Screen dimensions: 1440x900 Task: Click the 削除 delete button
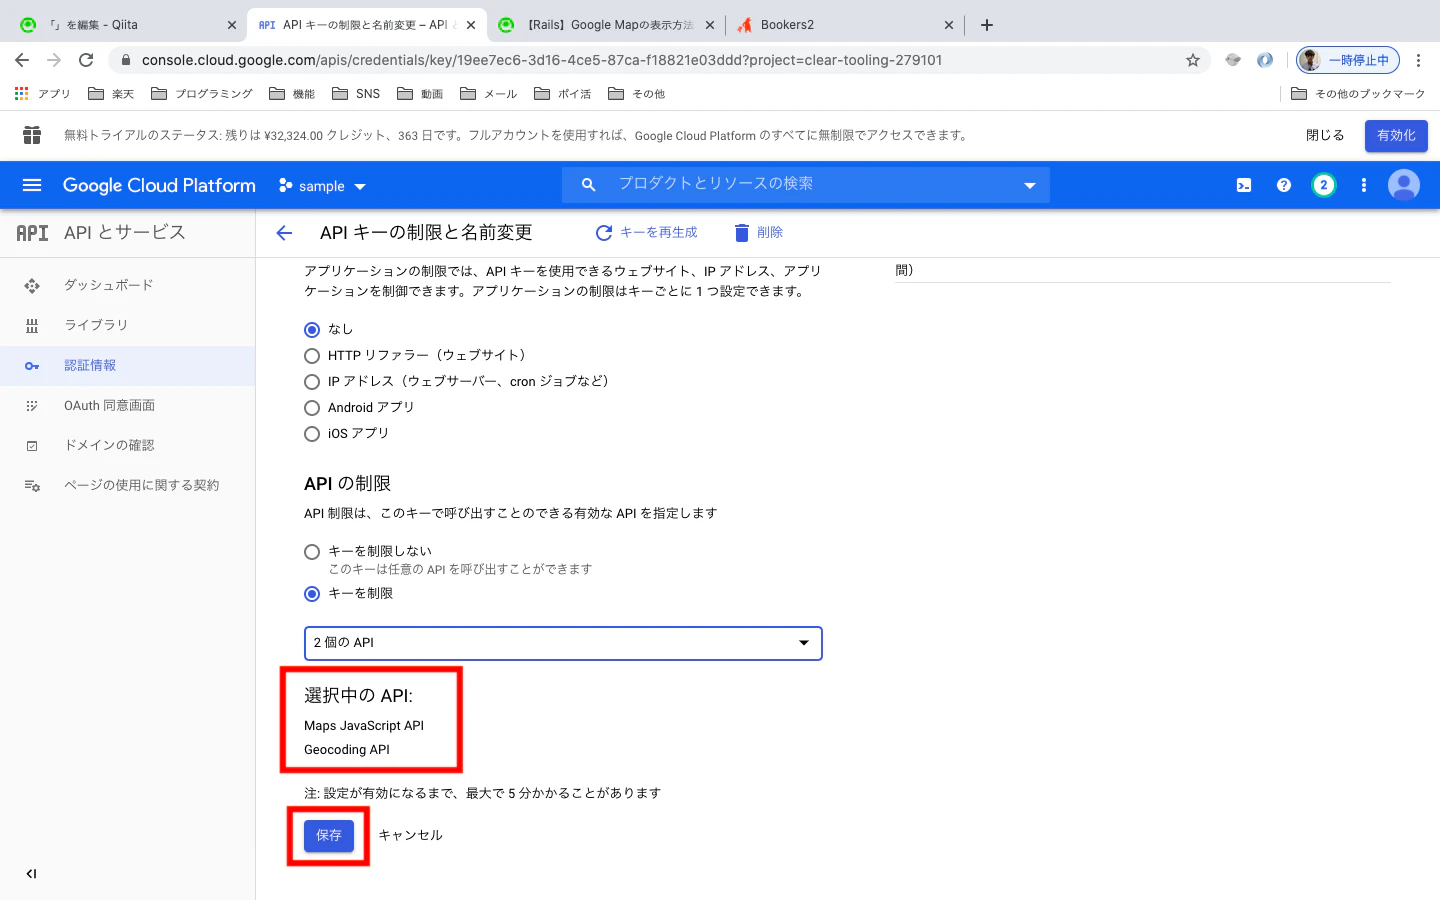758,233
